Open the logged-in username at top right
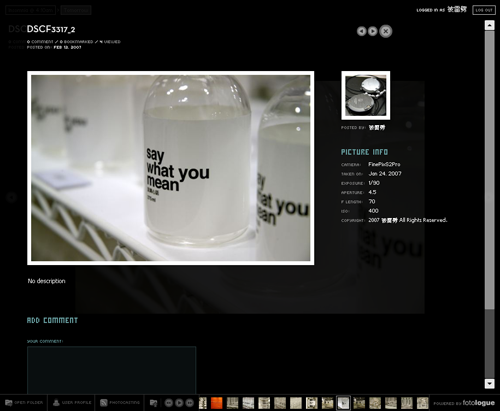 point(457,9)
